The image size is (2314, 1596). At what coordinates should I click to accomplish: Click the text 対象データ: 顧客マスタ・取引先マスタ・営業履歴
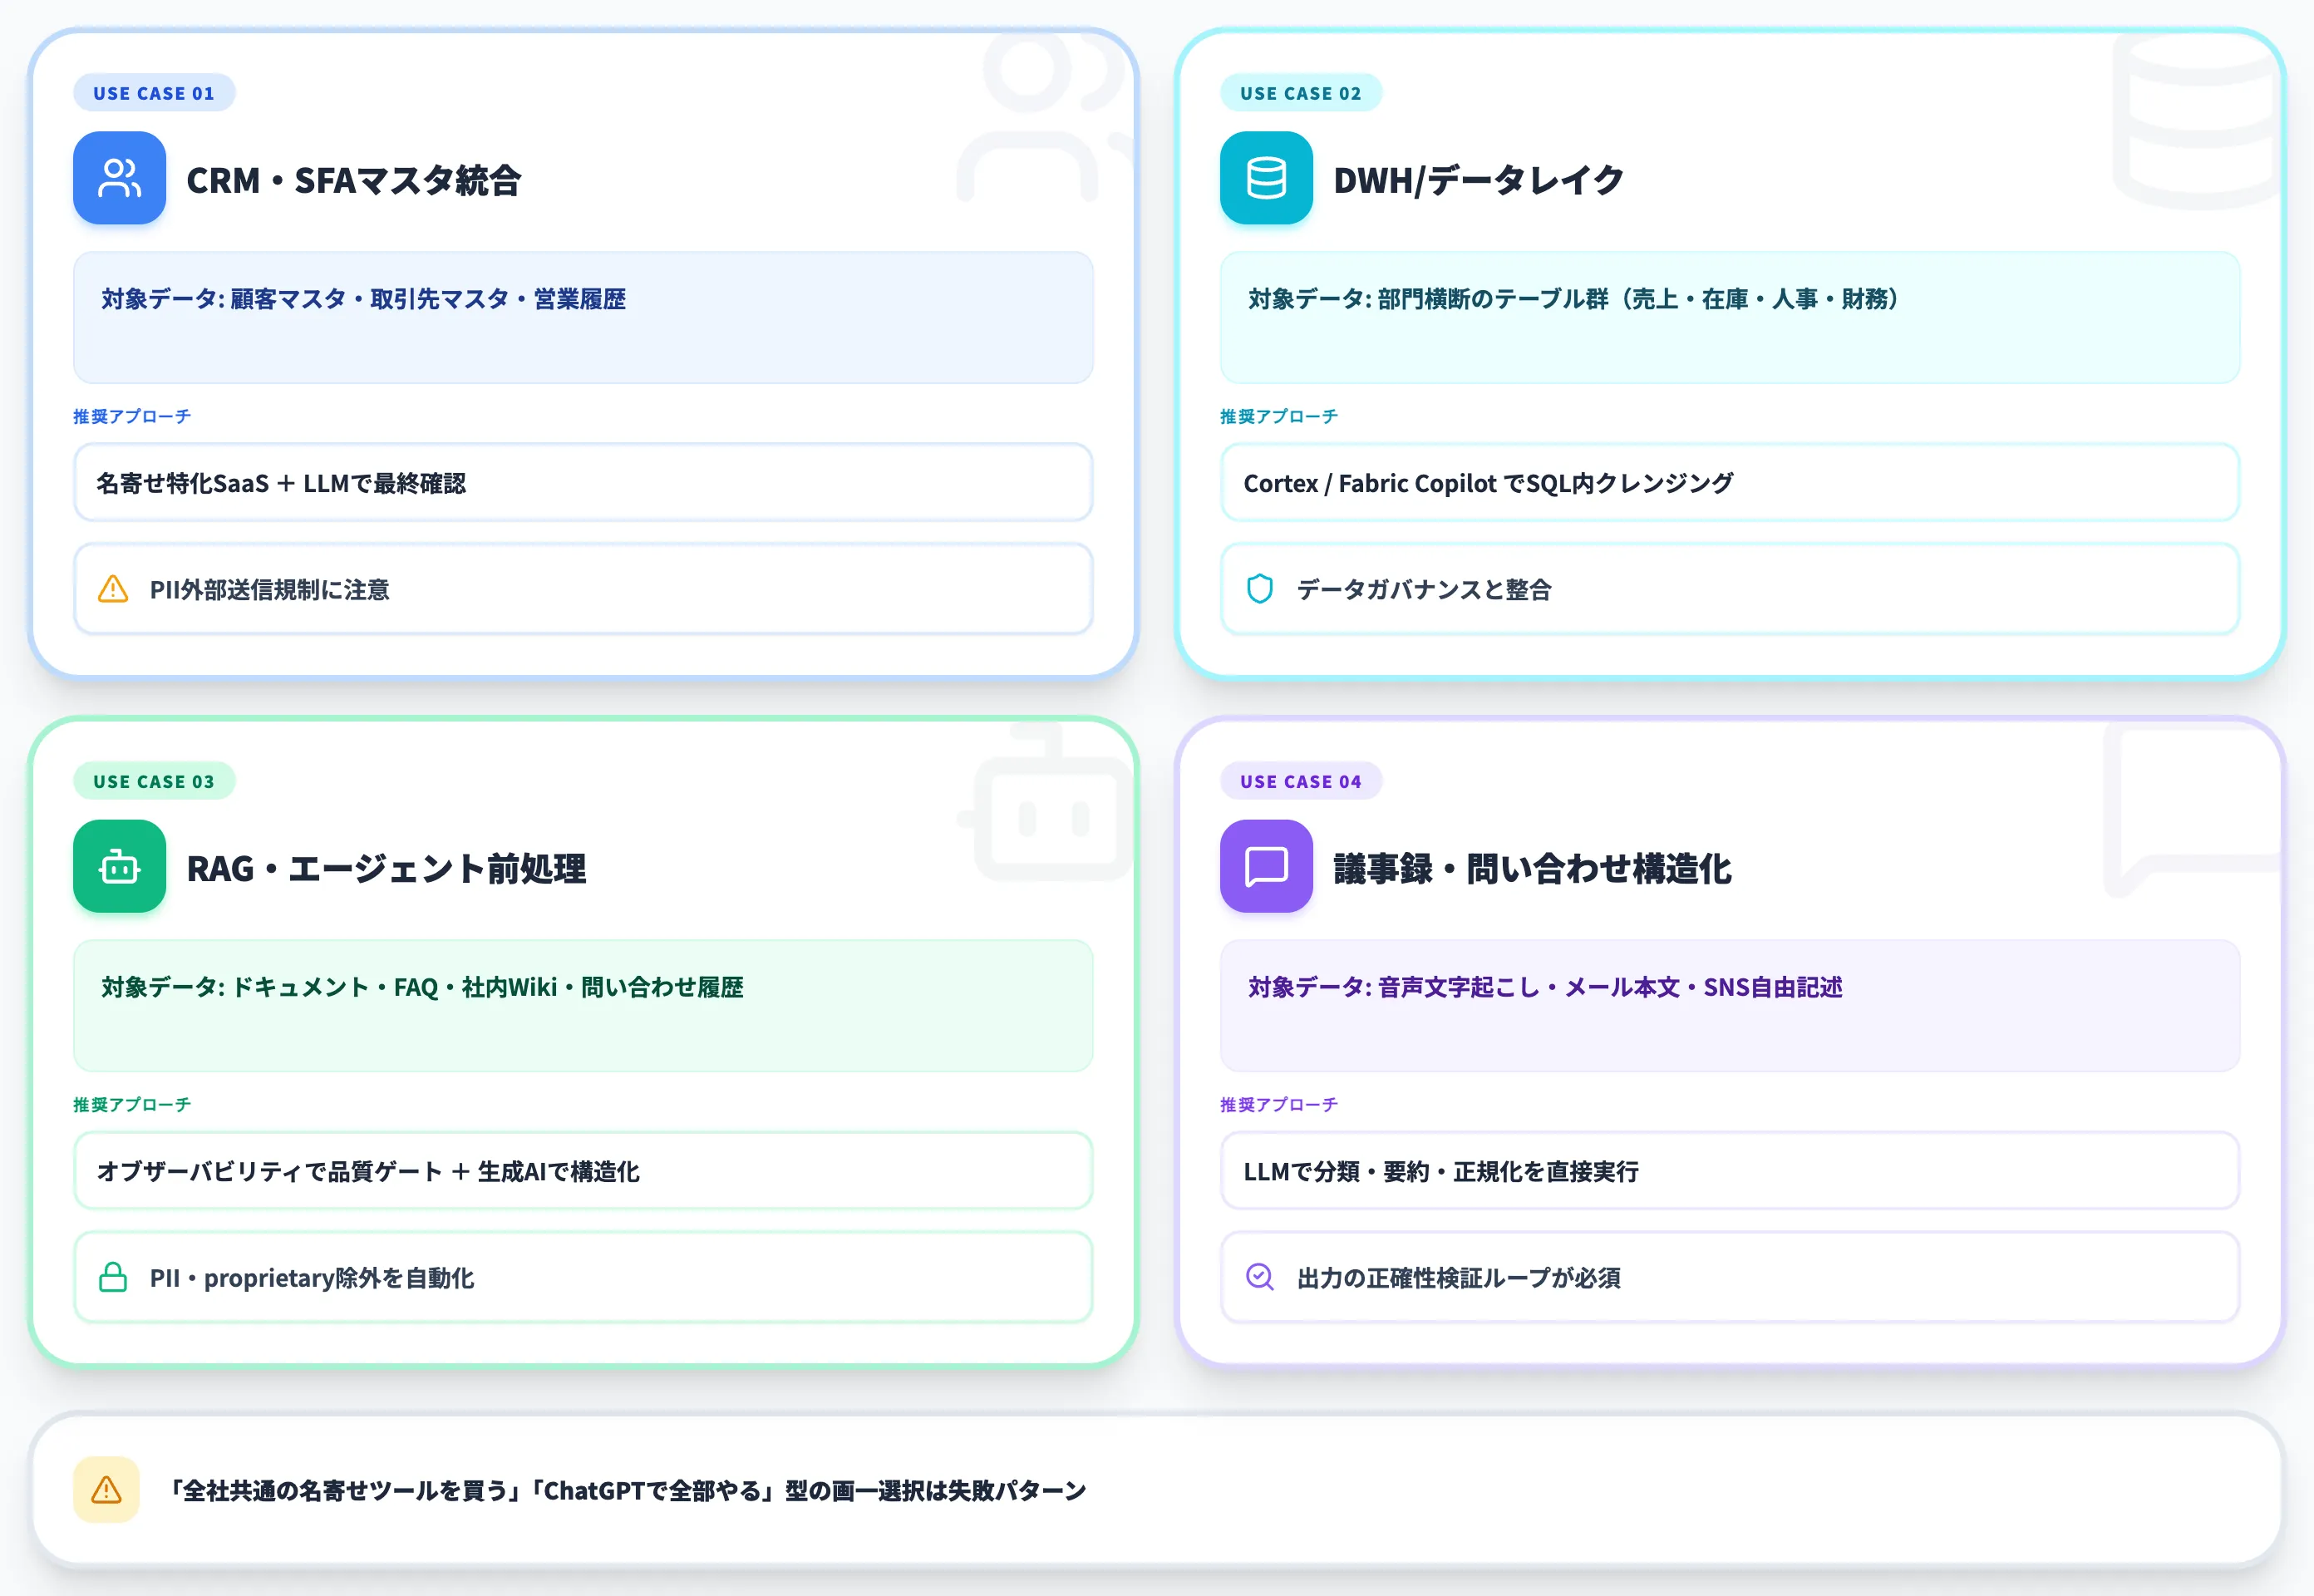point(363,299)
